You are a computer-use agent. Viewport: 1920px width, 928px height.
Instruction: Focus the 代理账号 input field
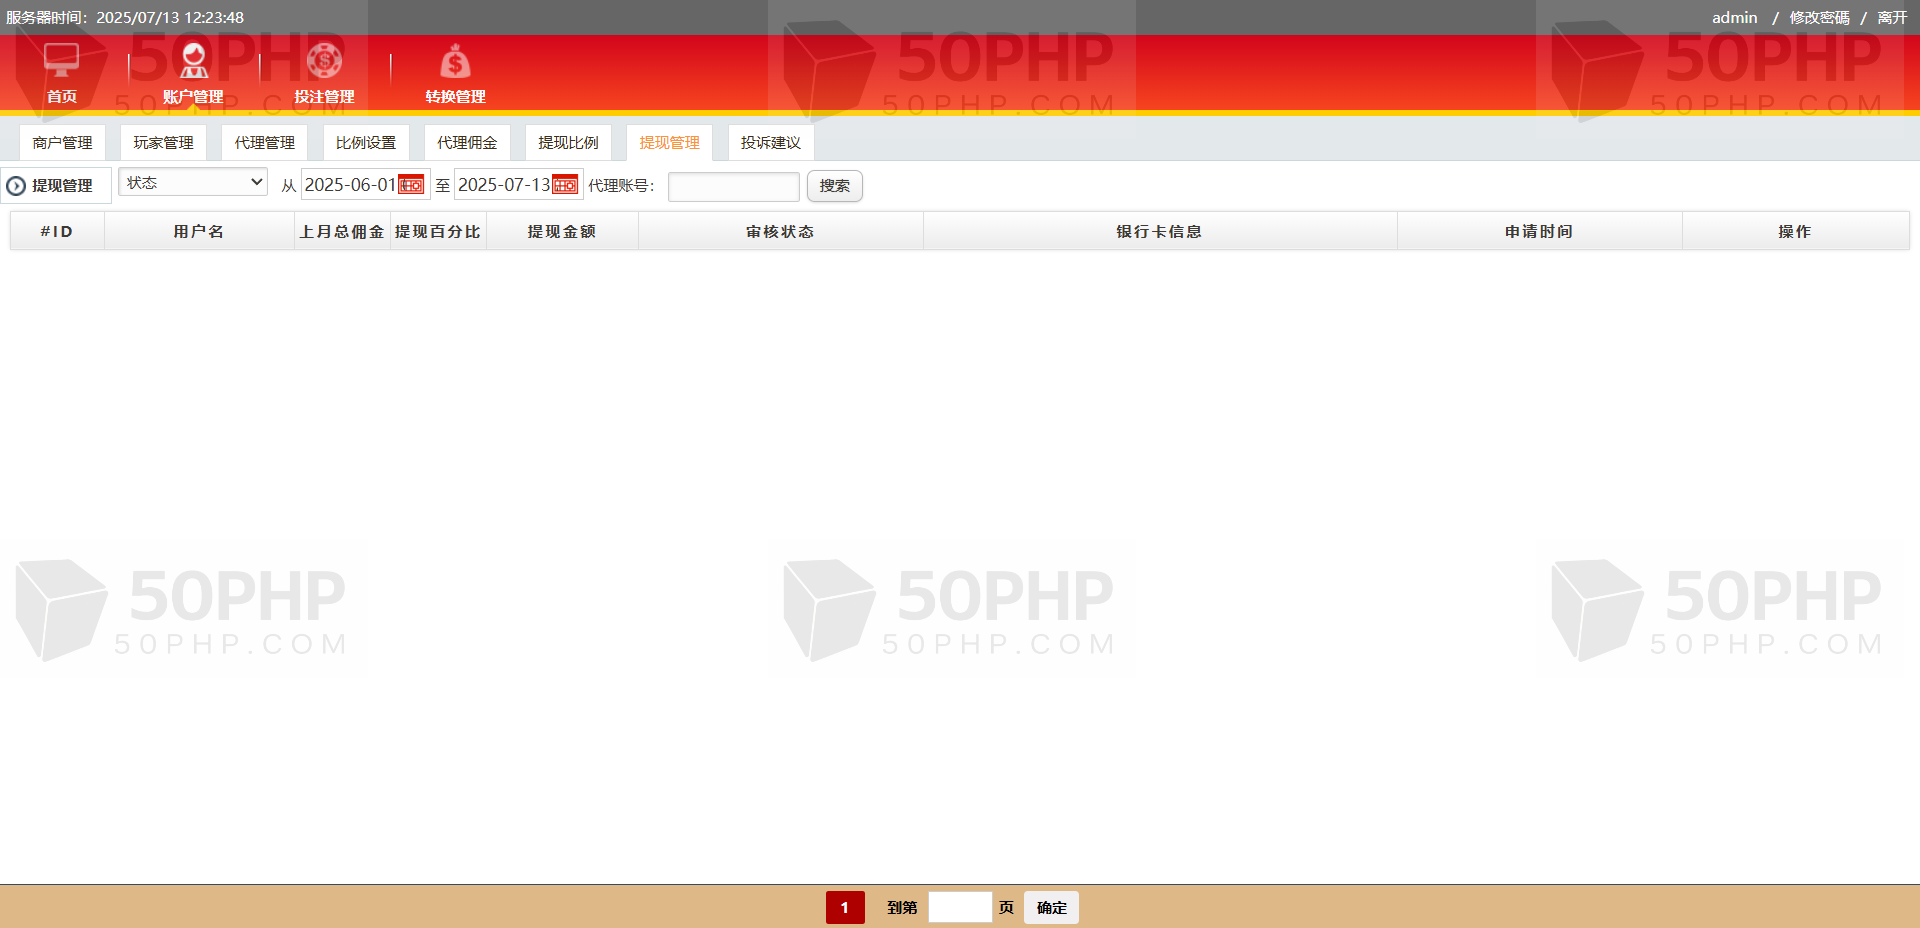(733, 186)
